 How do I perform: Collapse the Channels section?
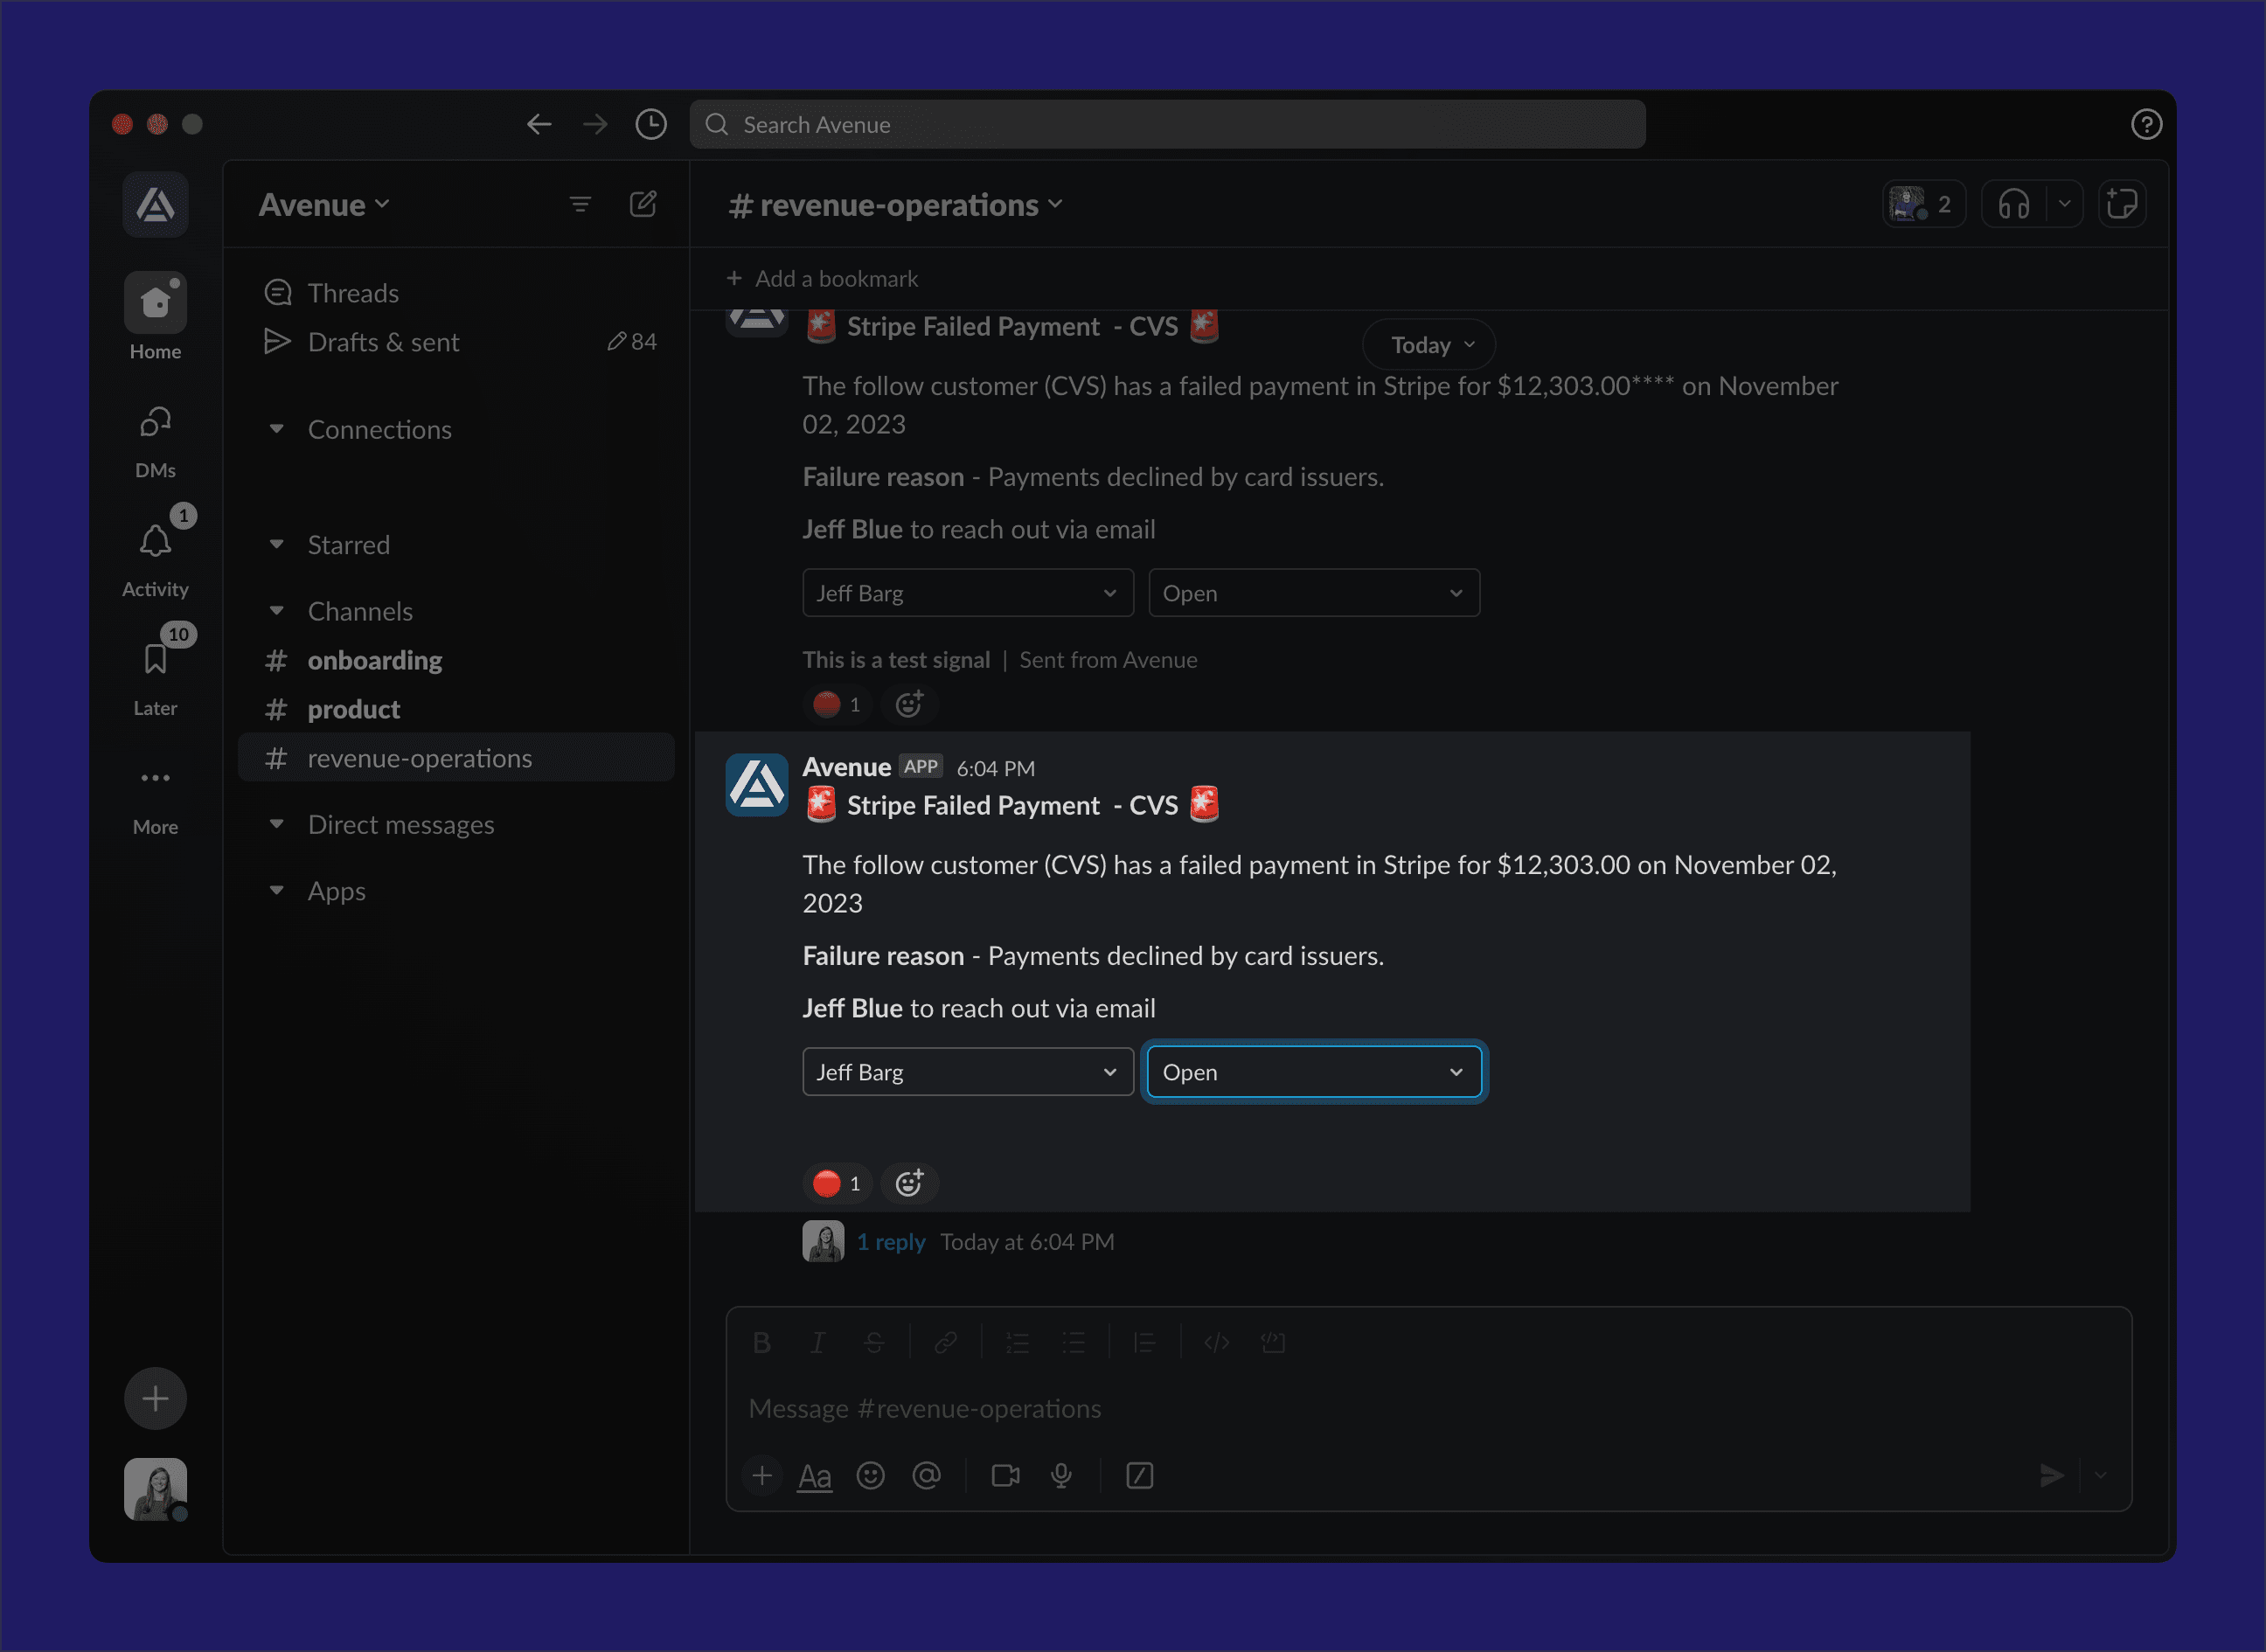click(277, 611)
